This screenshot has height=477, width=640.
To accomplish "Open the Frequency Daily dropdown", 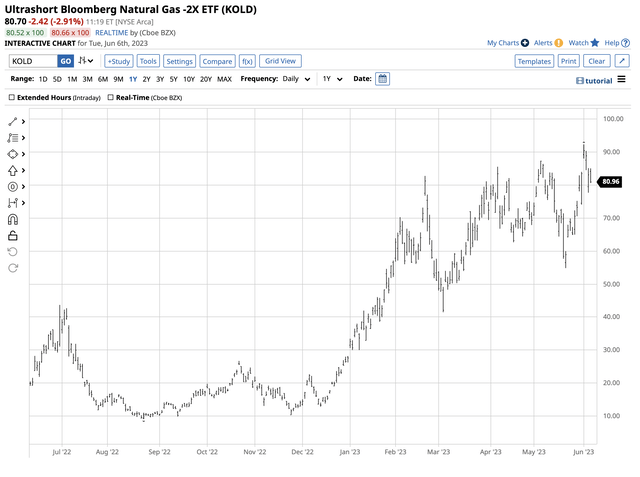I will (x=296, y=79).
